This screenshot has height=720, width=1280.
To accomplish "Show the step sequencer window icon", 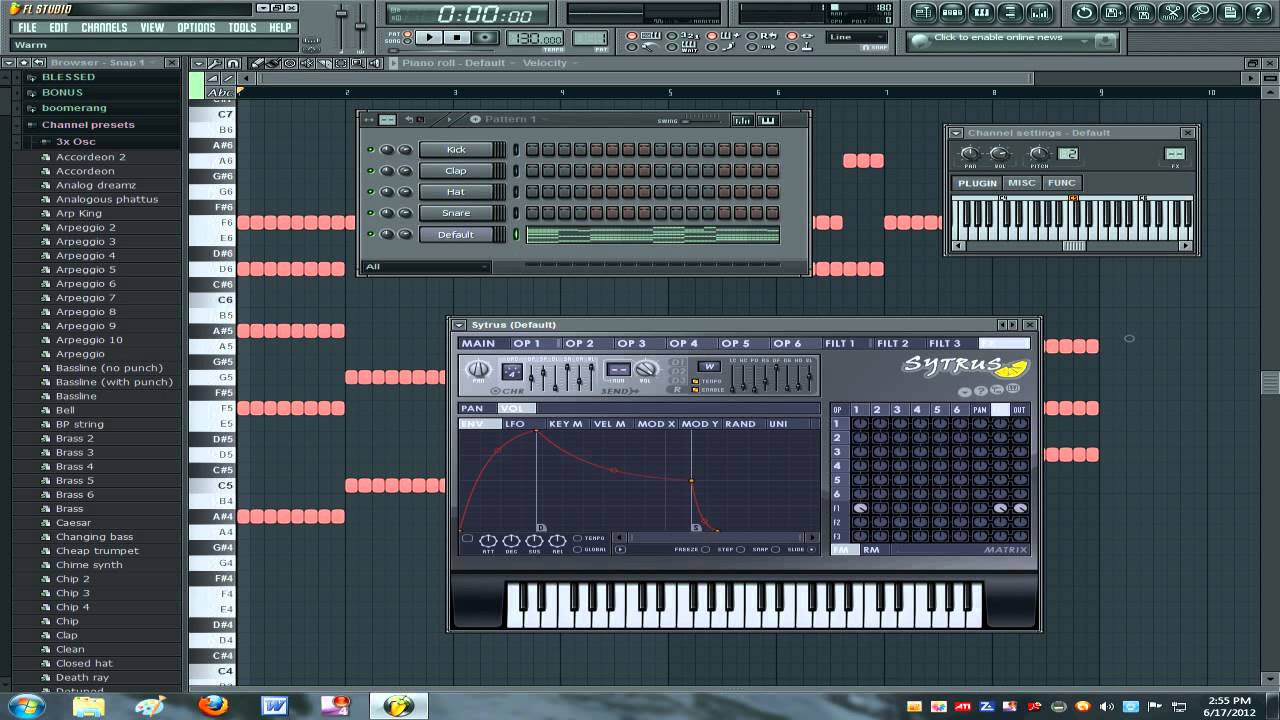I will pos(953,13).
